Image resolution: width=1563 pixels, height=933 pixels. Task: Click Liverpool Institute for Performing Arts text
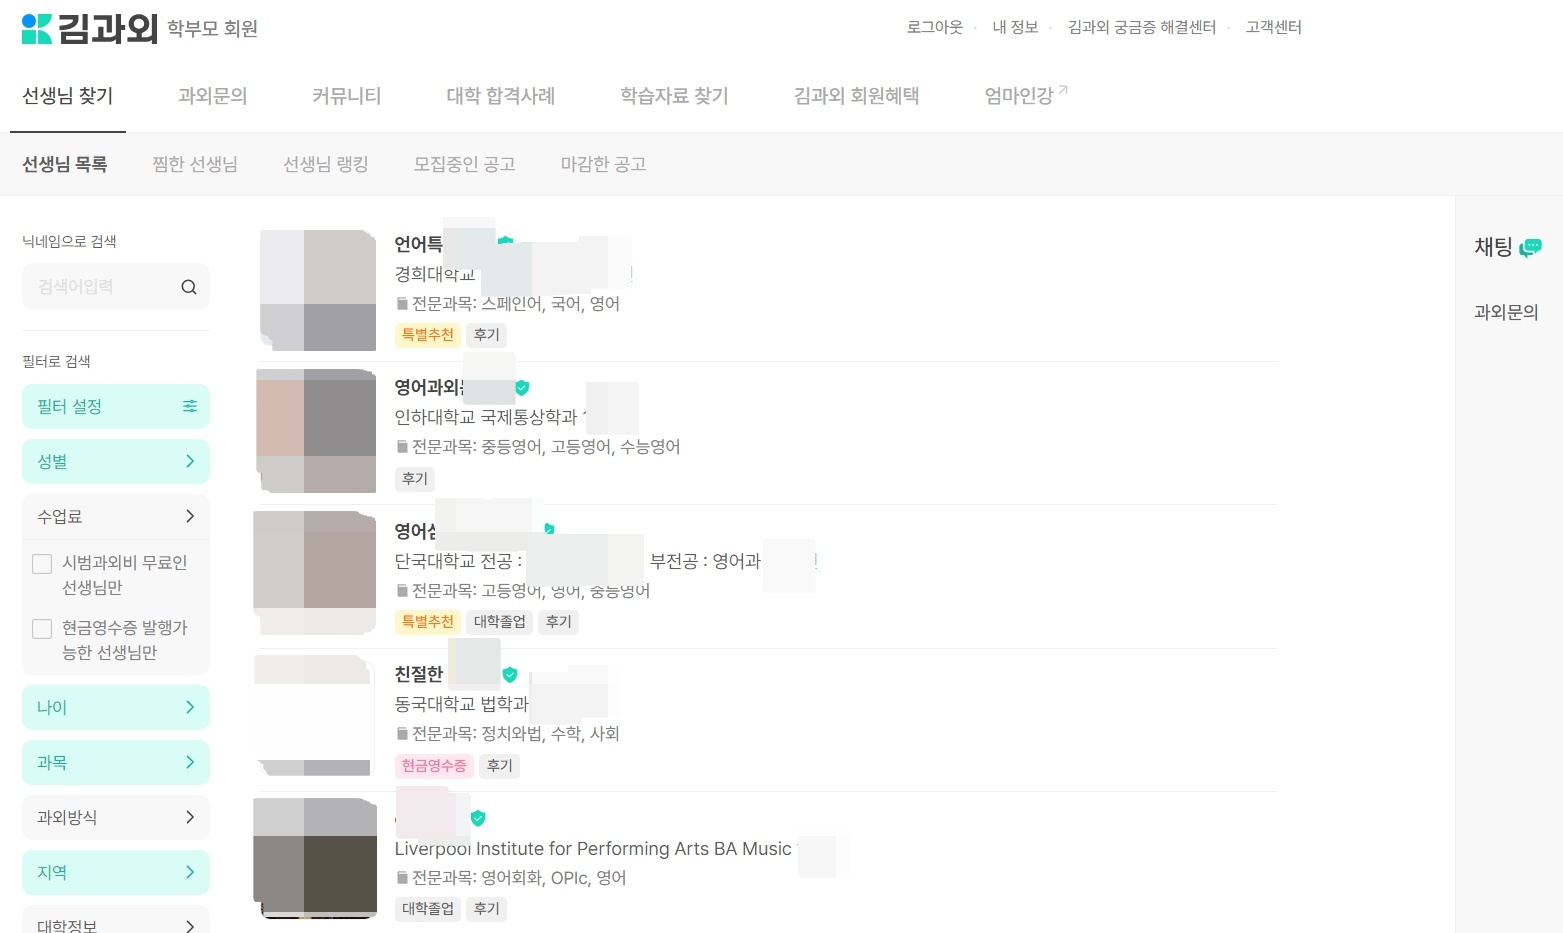[x=593, y=849]
